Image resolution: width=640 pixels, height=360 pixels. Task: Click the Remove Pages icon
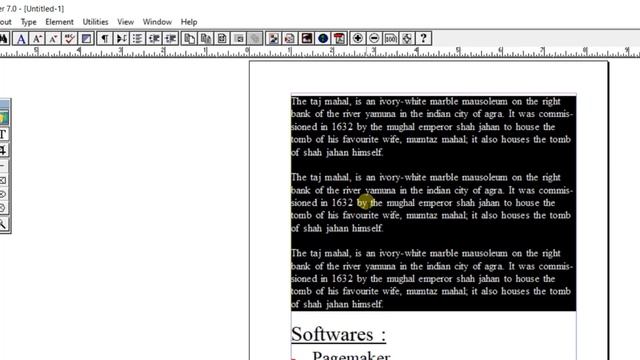point(206,38)
